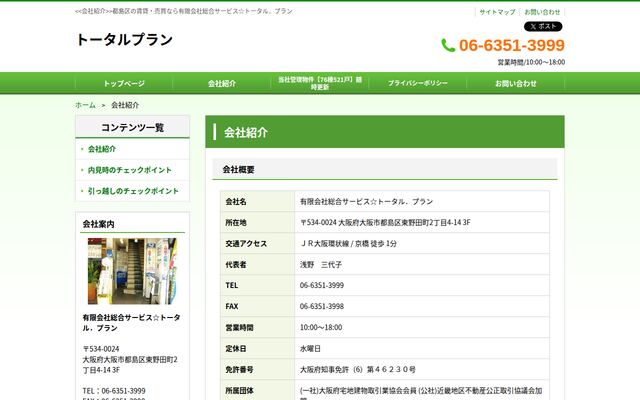Image resolution: width=640 pixels, height=400 pixels.
Task: Open お問い合わせ in the green navigation bar
Action: (x=516, y=83)
